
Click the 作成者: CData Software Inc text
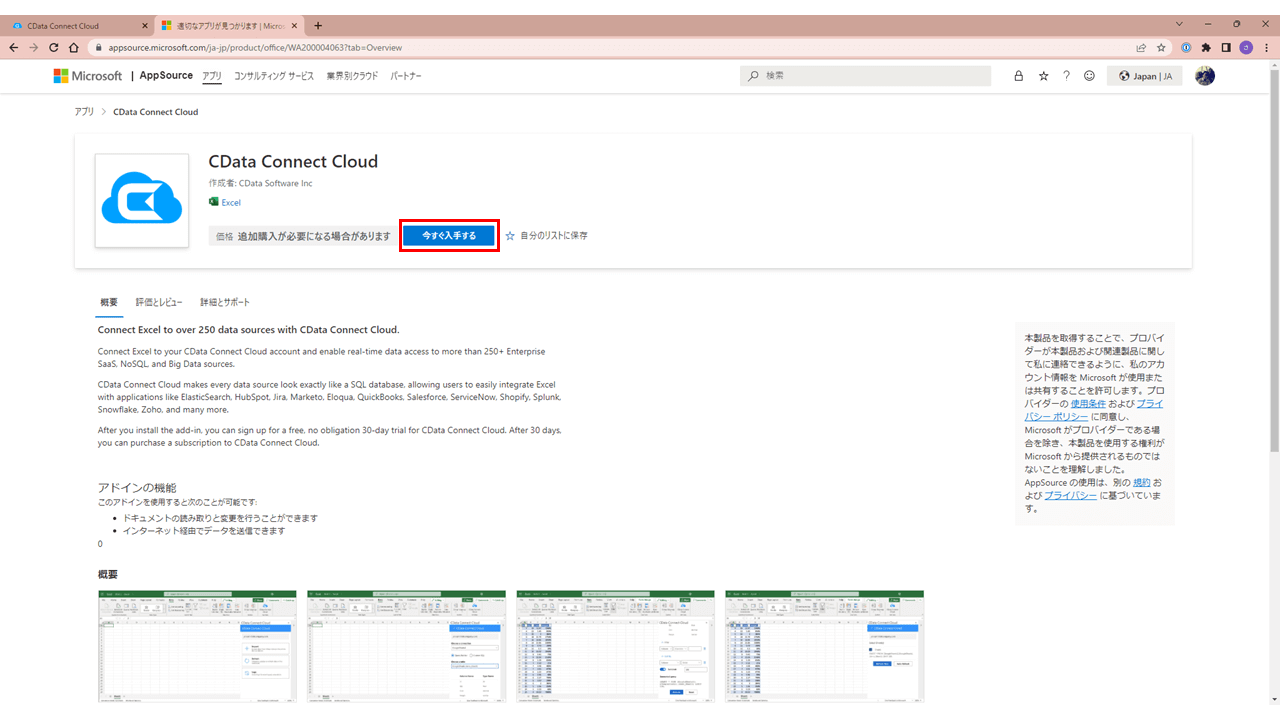[260, 183]
